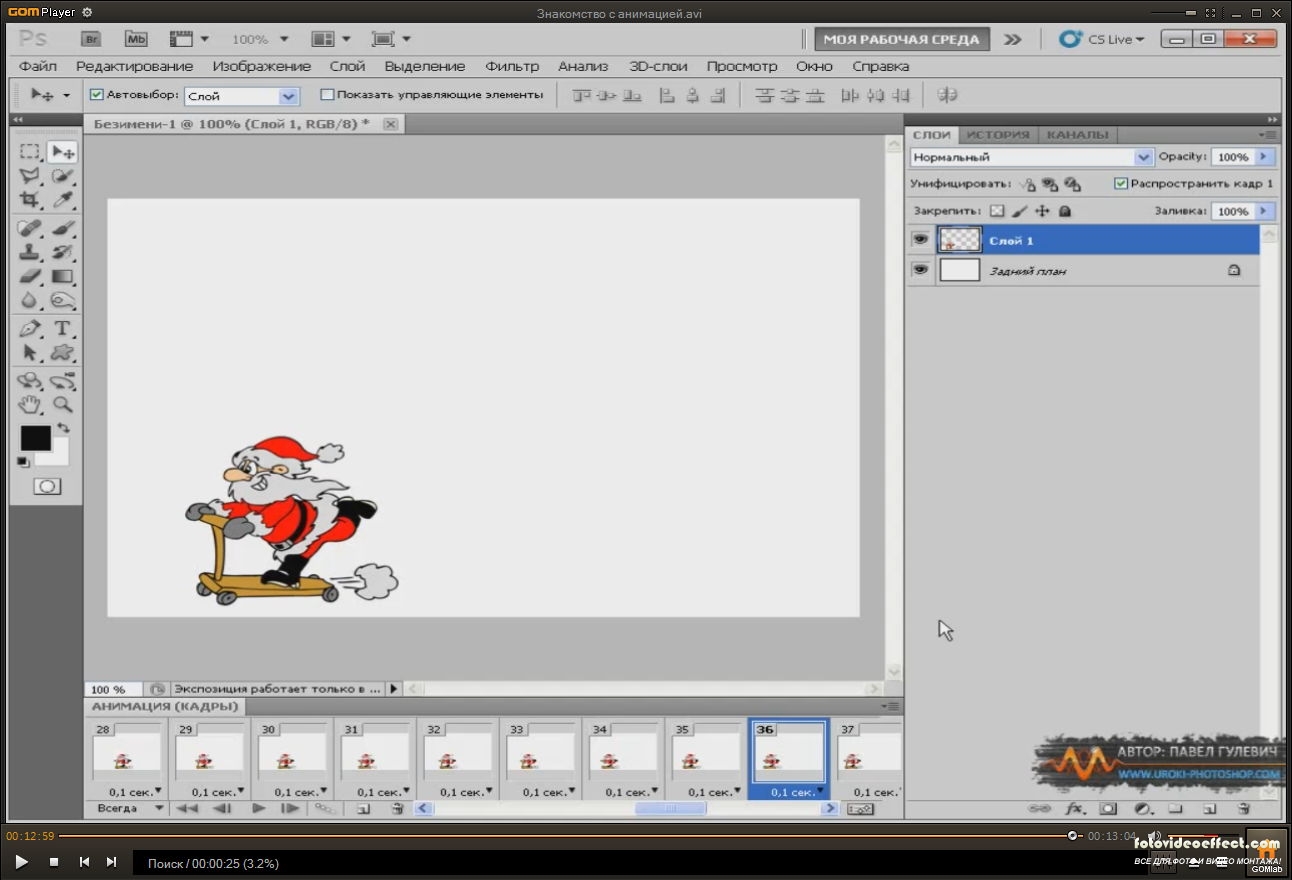Switch to the КАНАЛЫ tab

pyautogui.click(x=1077, y=135)
